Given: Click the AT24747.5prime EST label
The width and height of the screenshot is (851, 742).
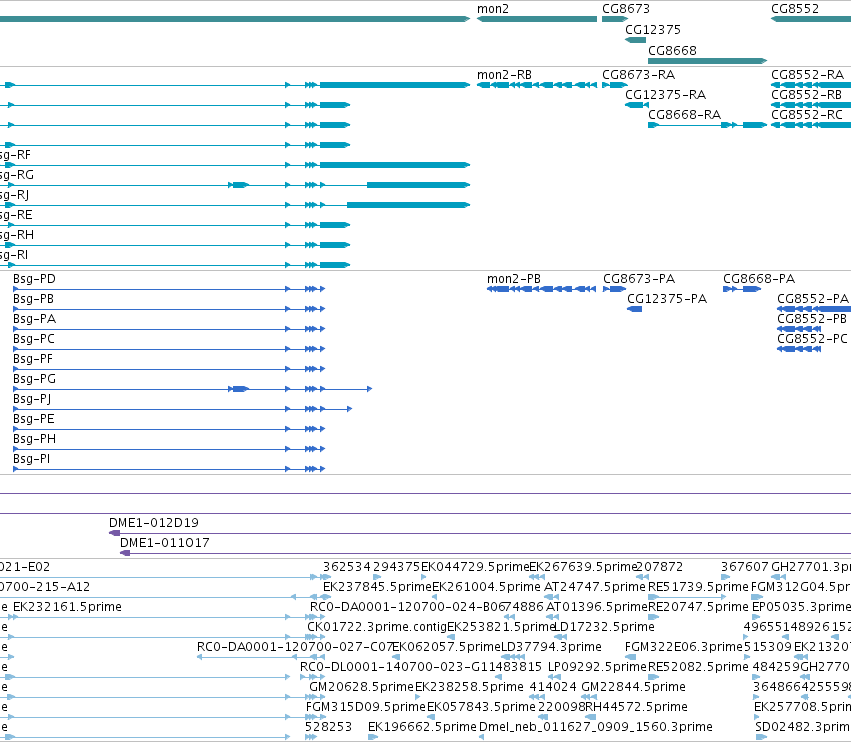Looking at the screenshot, I should pos(595,587).
